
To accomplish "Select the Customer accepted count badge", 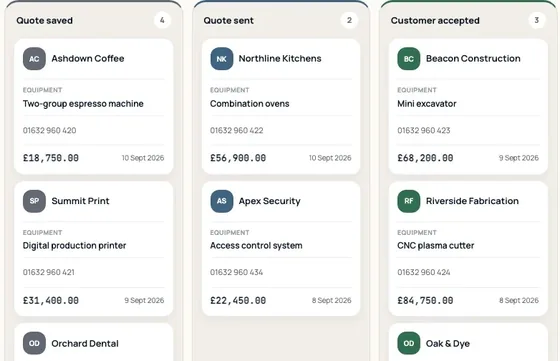I will (x=536, y=20).
